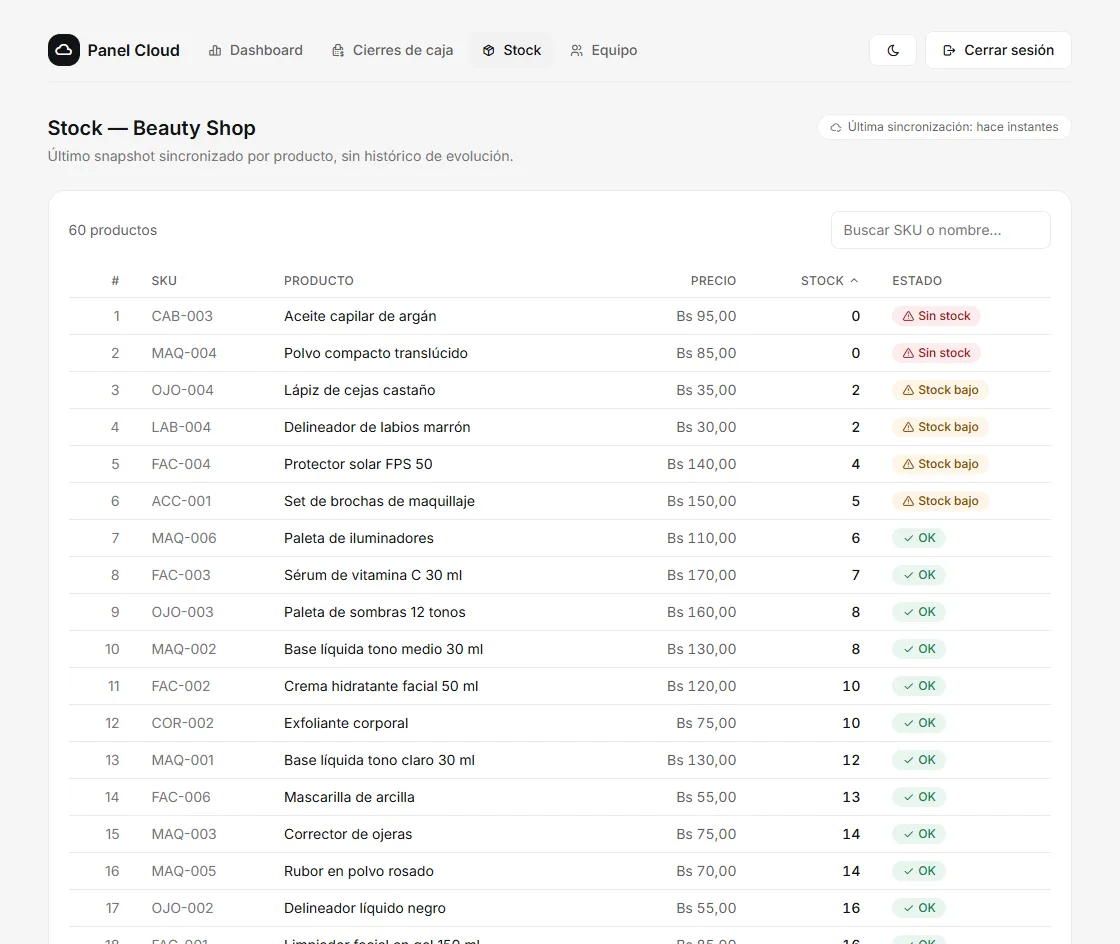Open the Cierres de caja tab

coord(392,50)
